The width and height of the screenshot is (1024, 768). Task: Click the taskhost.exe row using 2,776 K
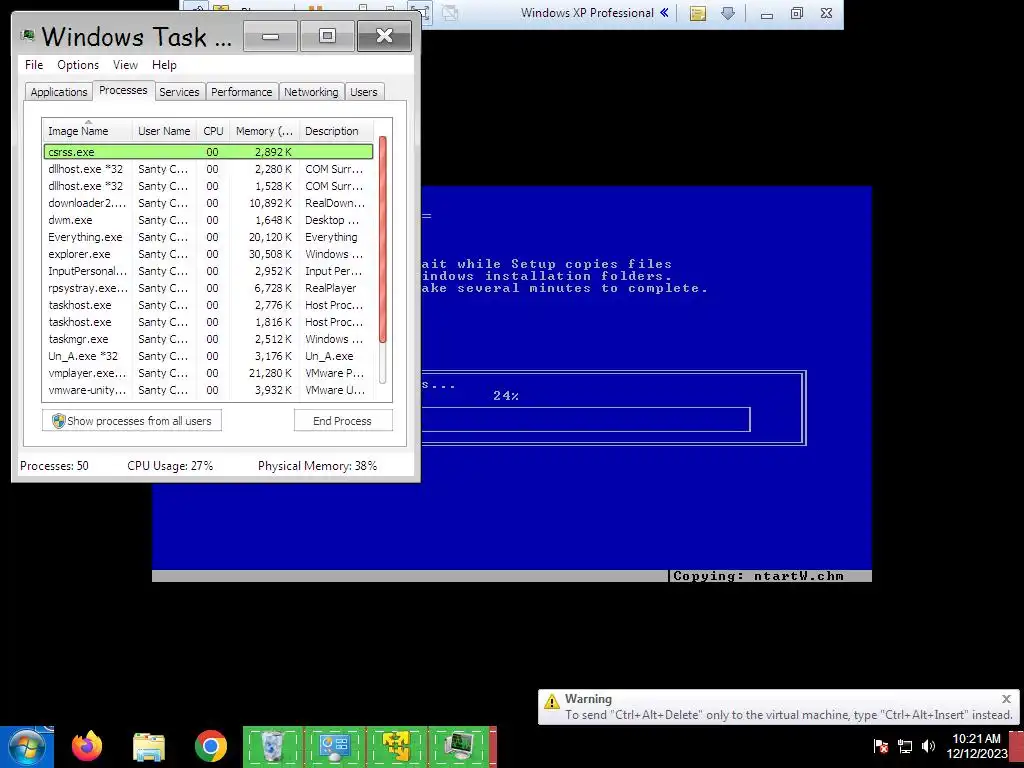coord(208,305)
